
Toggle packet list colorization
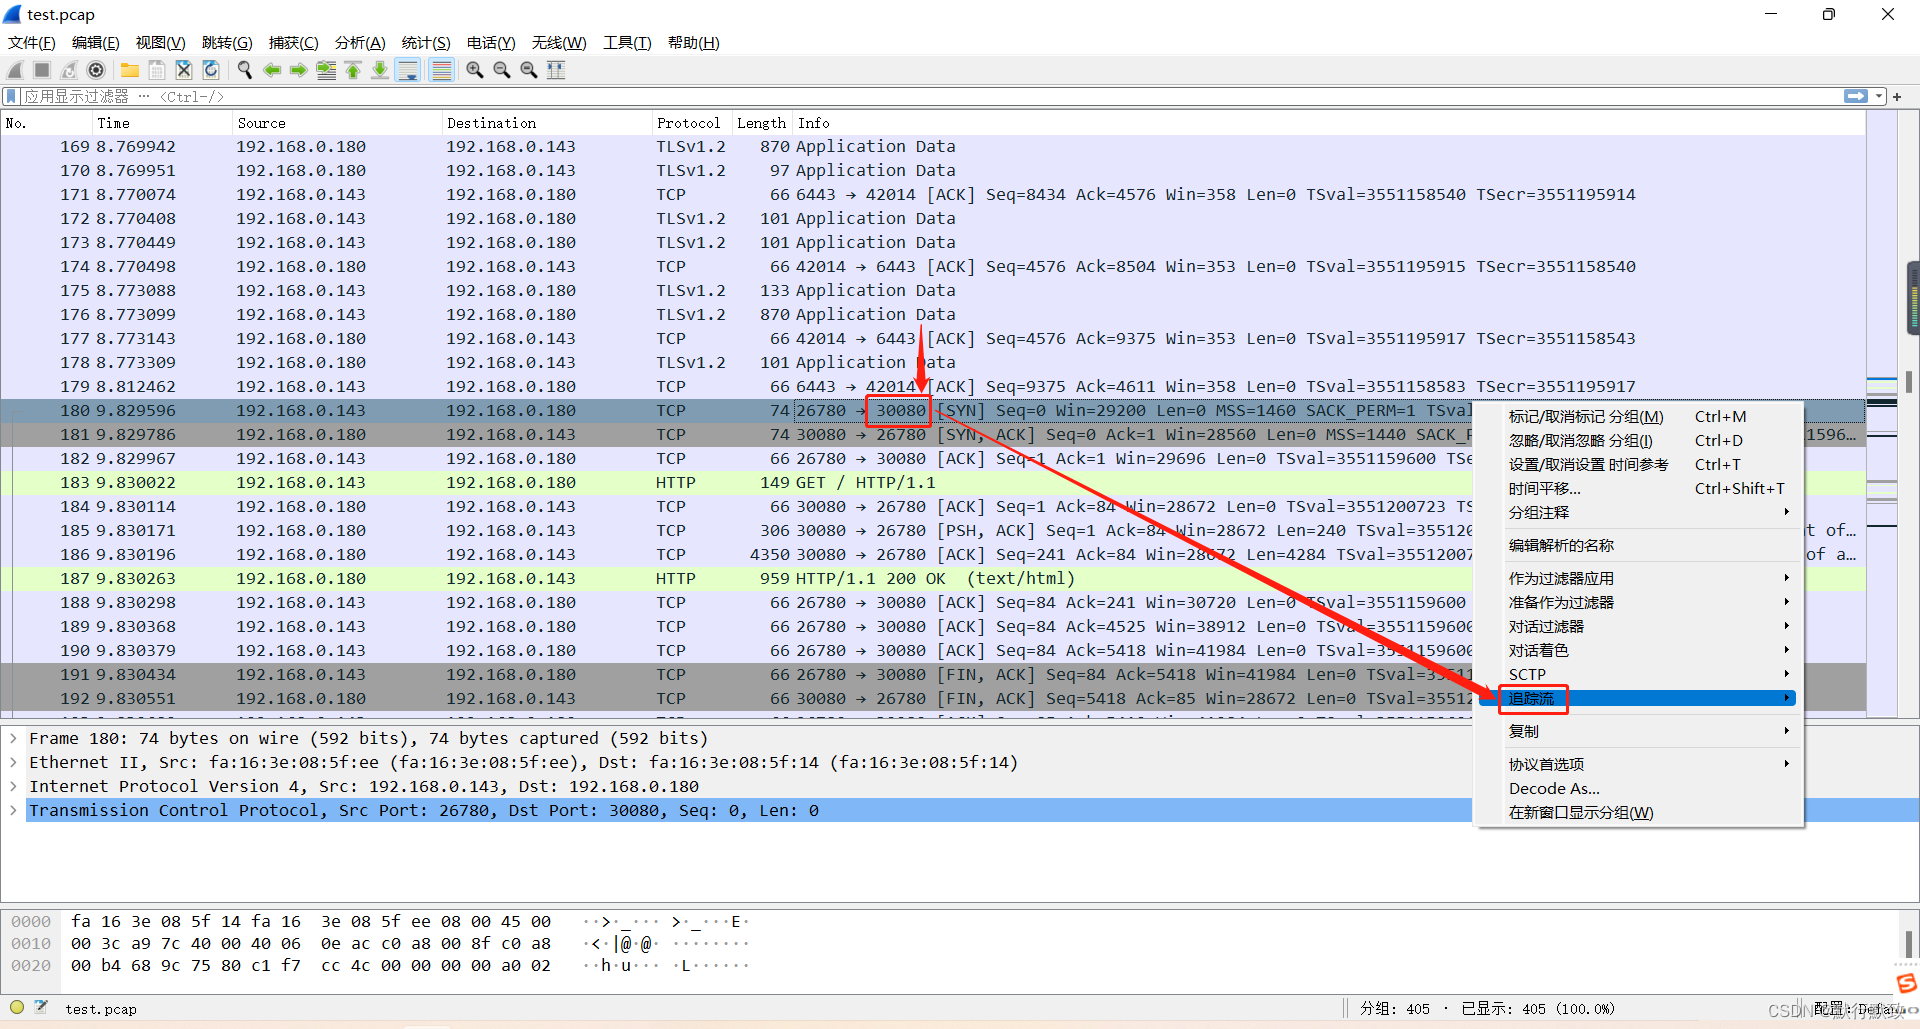coord(441,70)
